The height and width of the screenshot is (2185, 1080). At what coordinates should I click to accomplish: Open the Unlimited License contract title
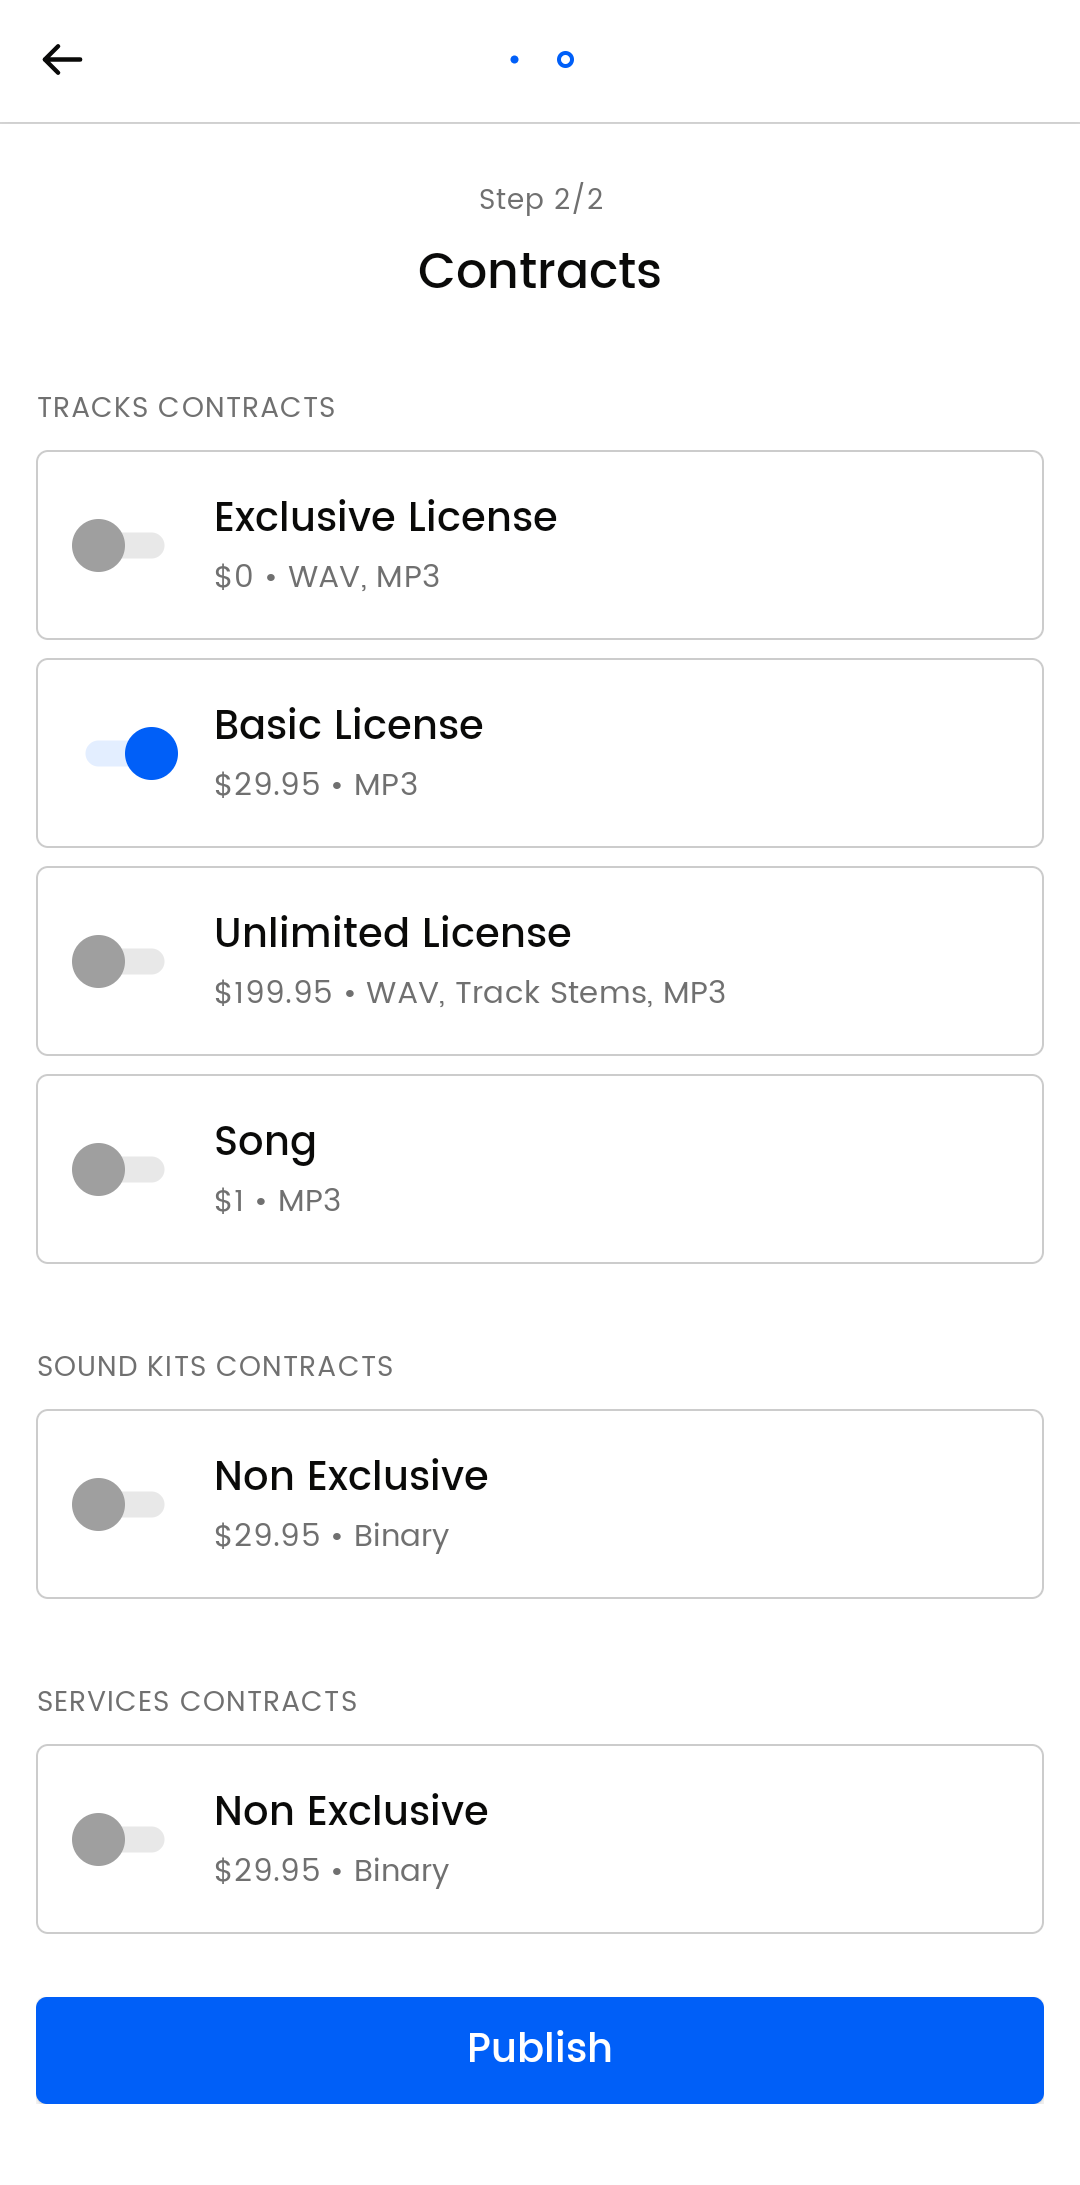(x=392, y=933)
